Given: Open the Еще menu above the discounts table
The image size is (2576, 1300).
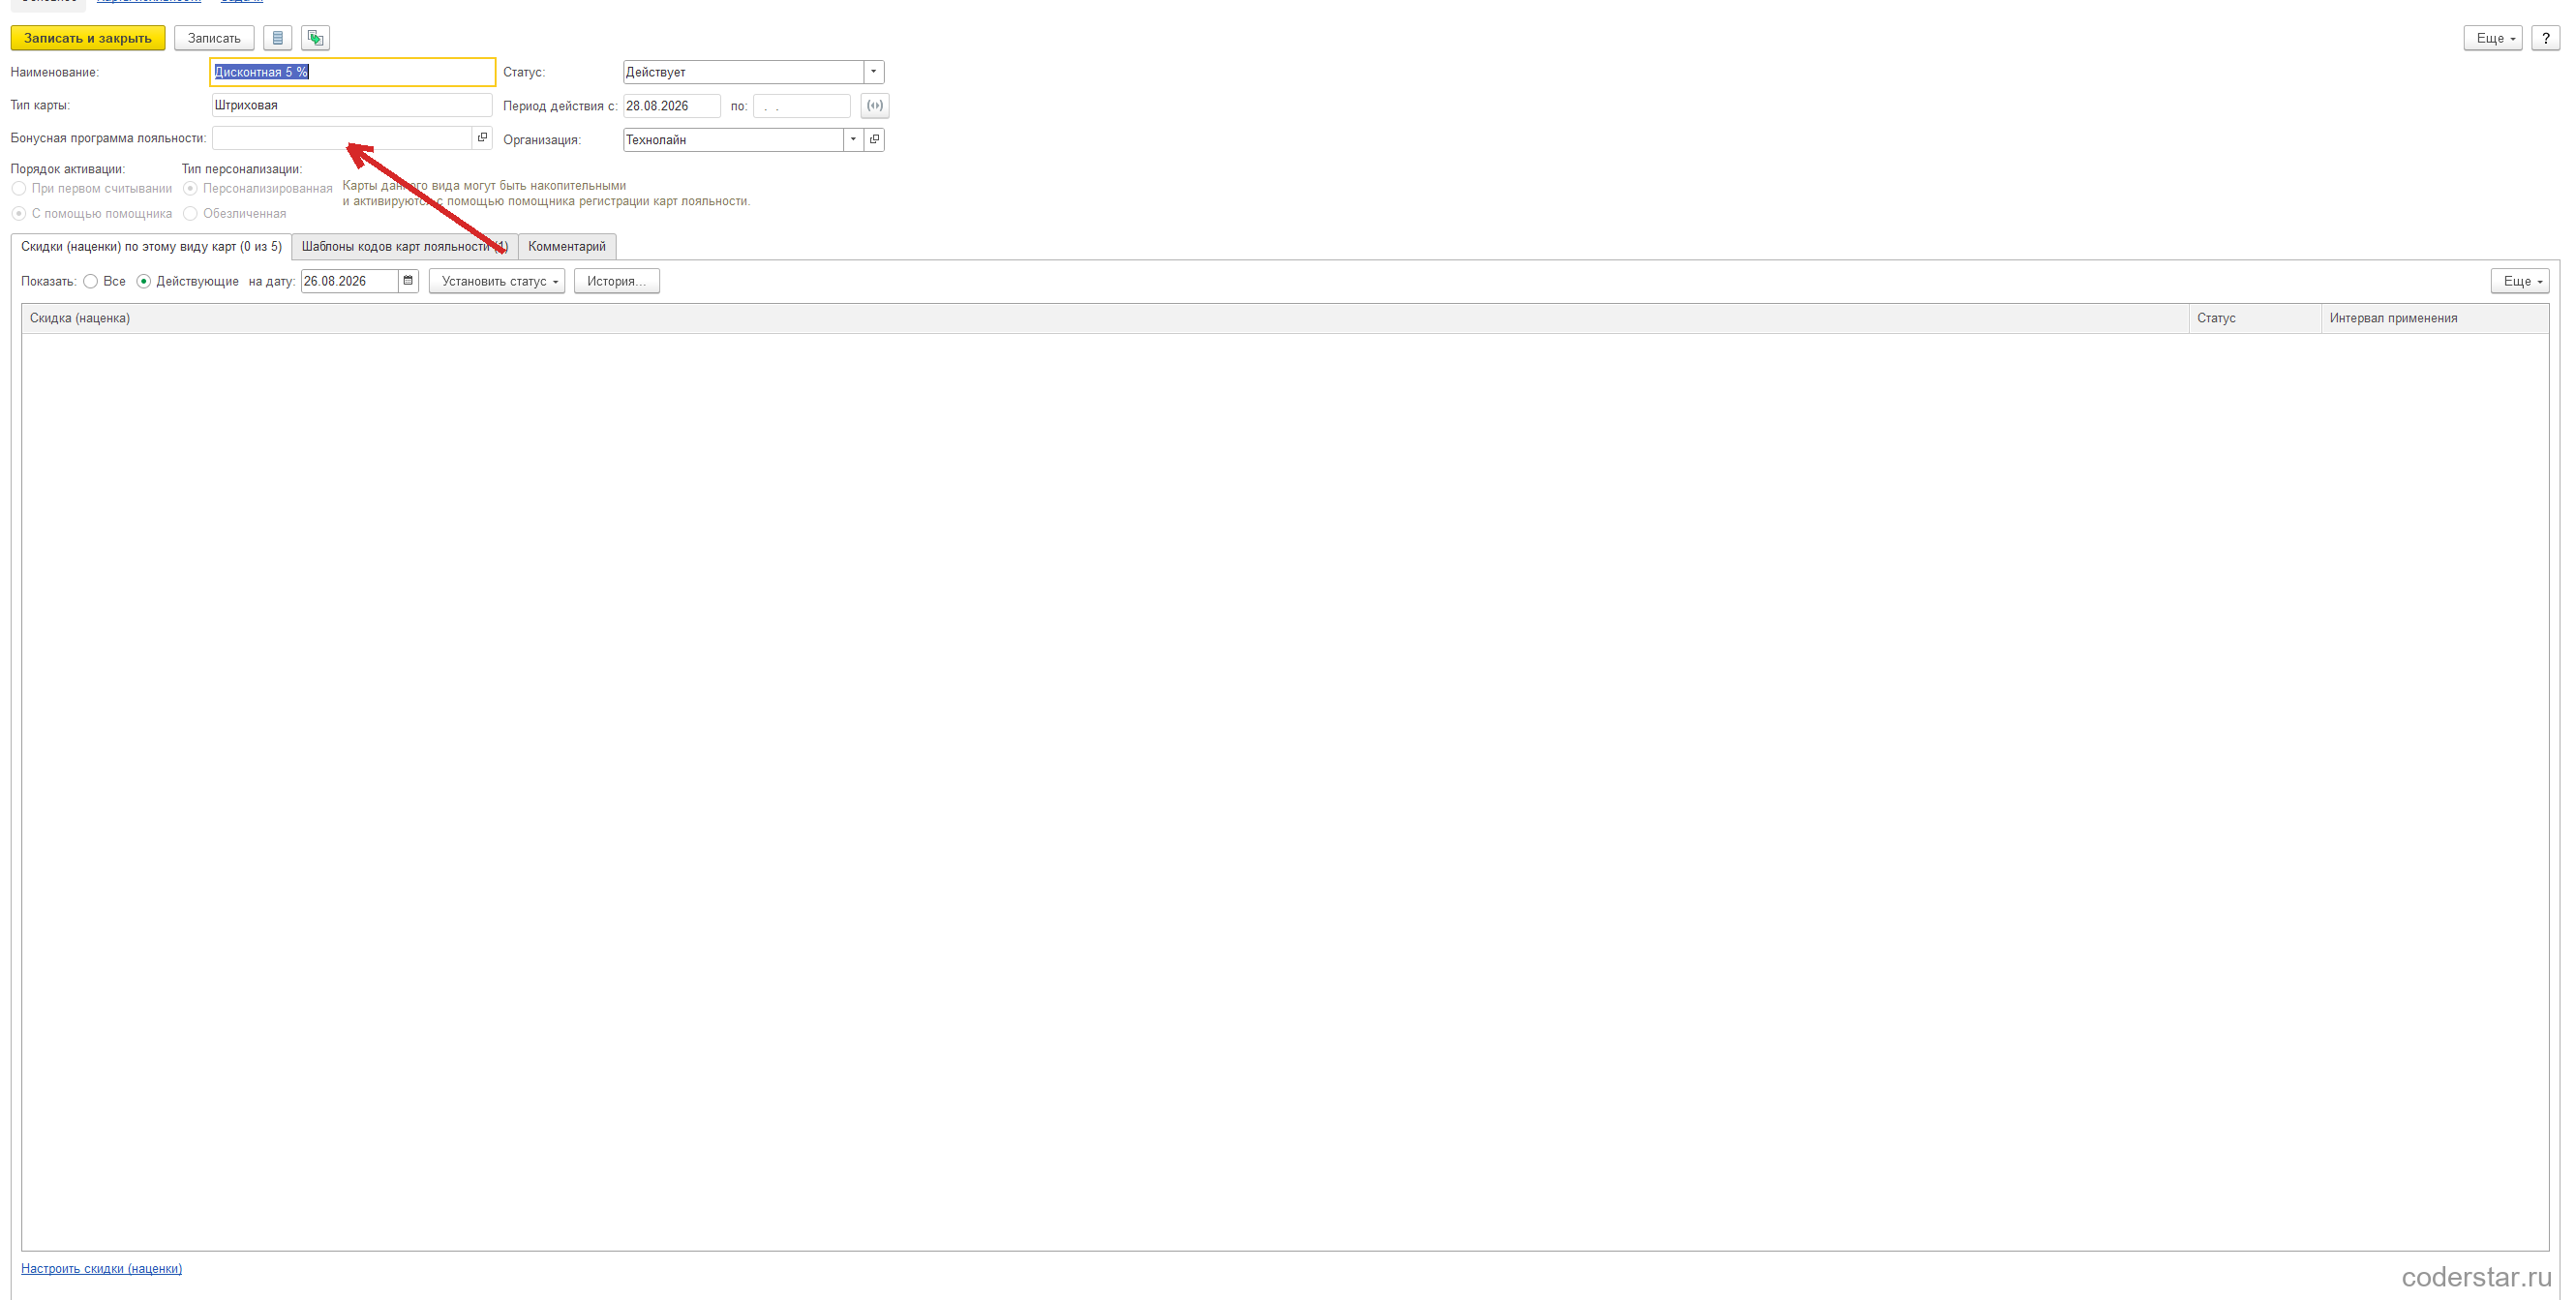Looking at the screenshot, I should pyautogui.click(x=2519, y=282).
